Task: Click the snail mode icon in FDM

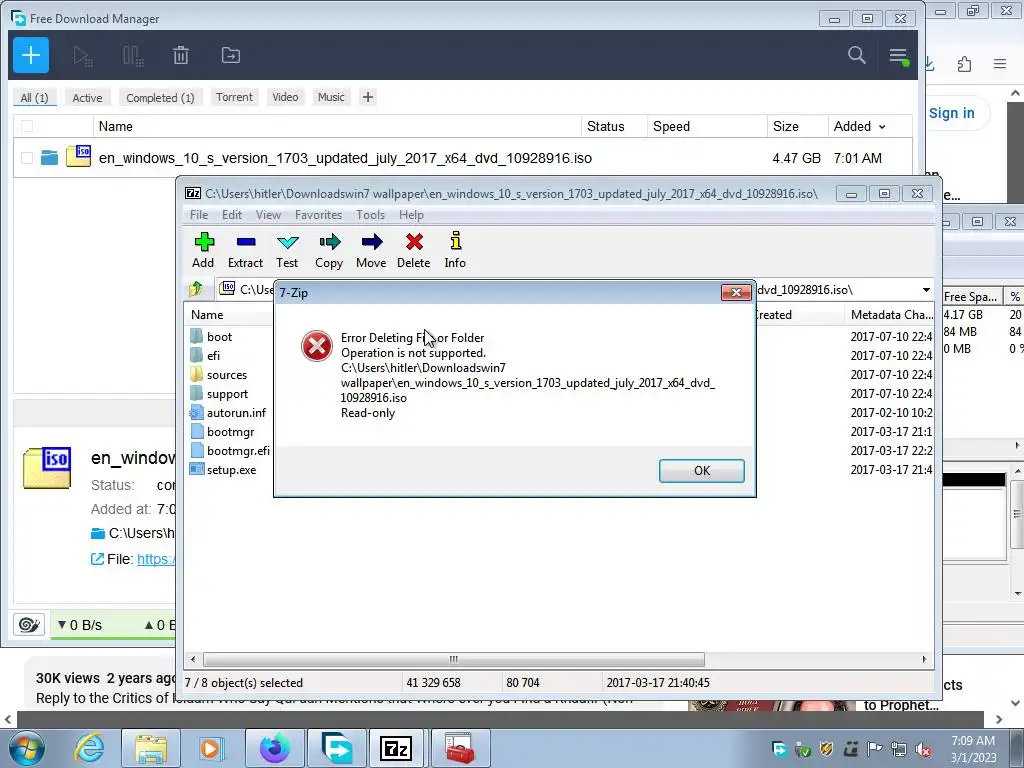Action: [x=29, y=625]
